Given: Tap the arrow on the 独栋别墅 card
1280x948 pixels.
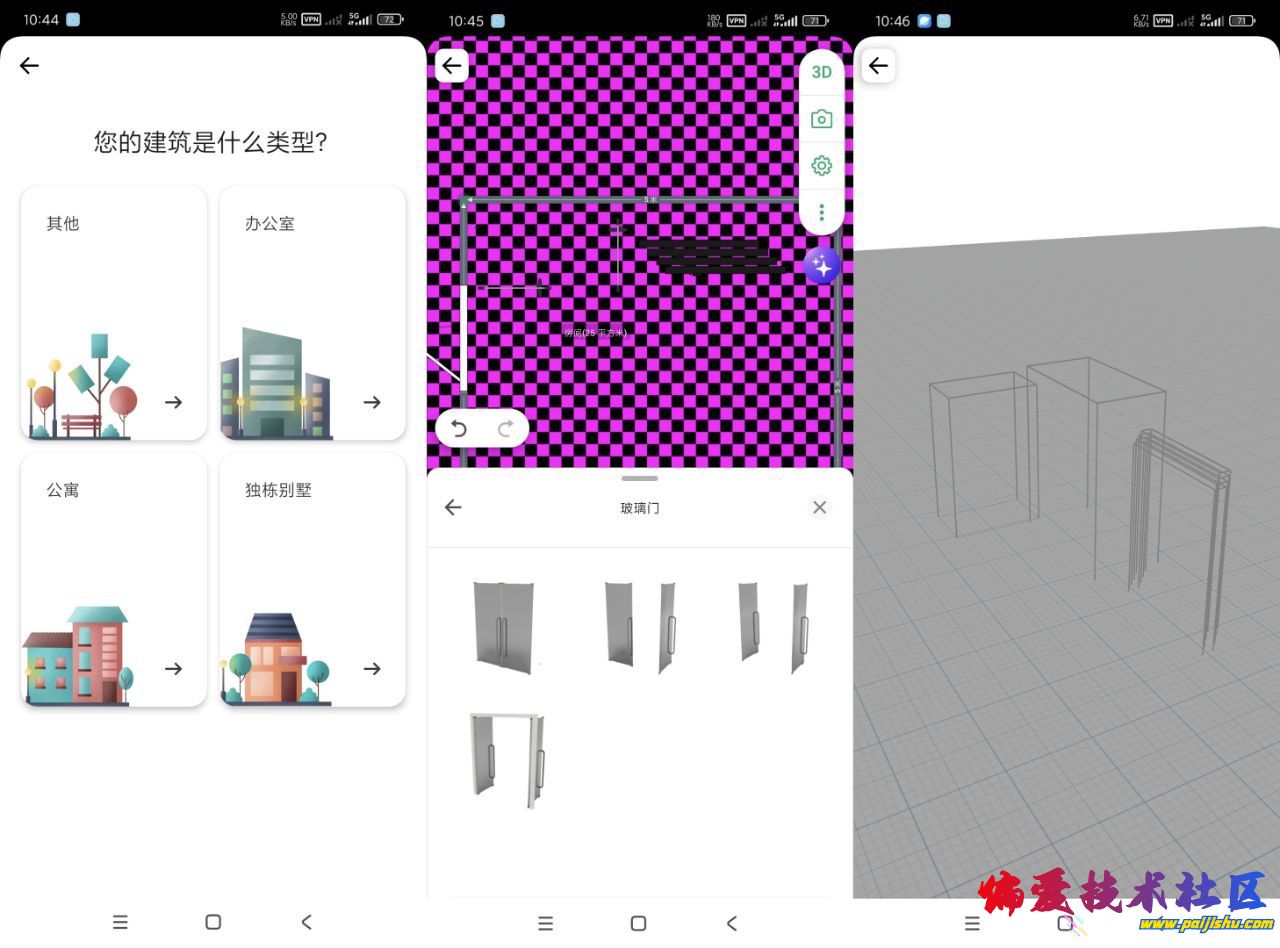Looking at the screenshot, I should click(x=372, y=669).
